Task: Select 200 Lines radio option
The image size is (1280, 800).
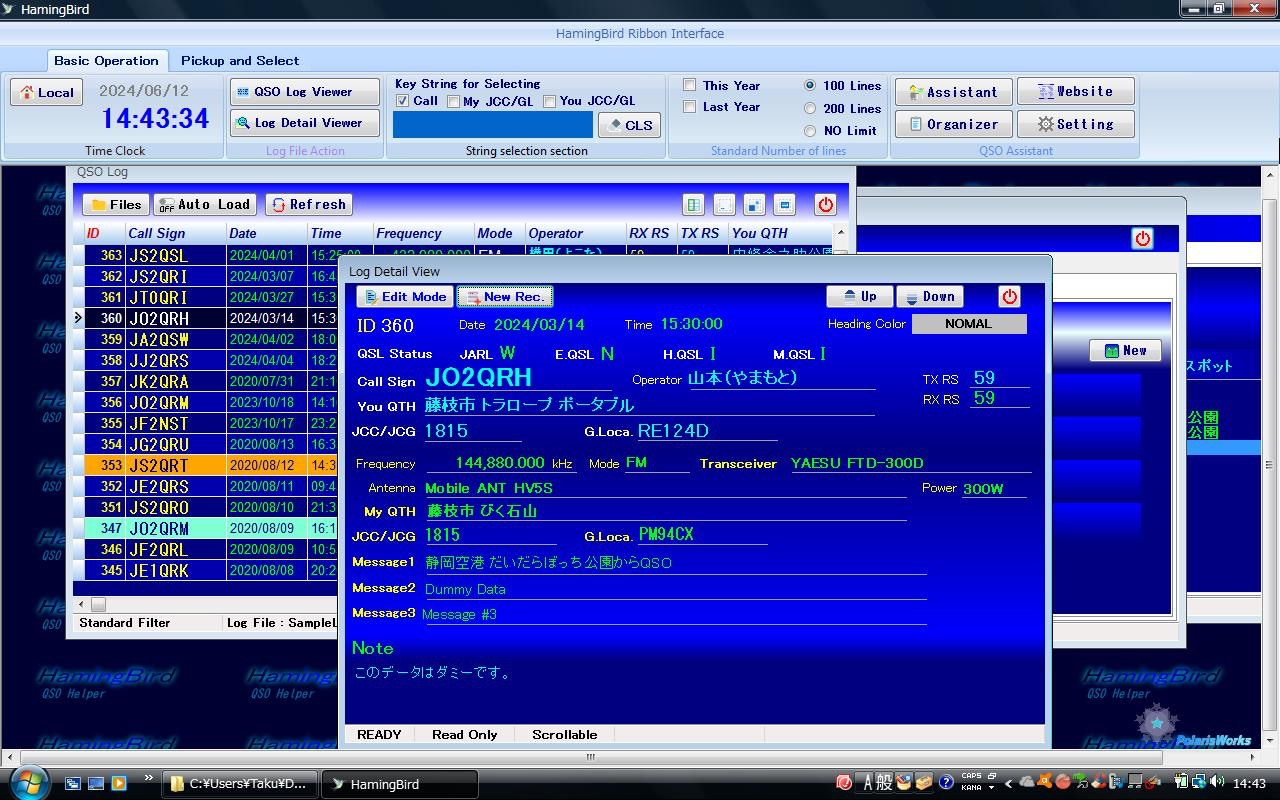Action: [810, 109]
